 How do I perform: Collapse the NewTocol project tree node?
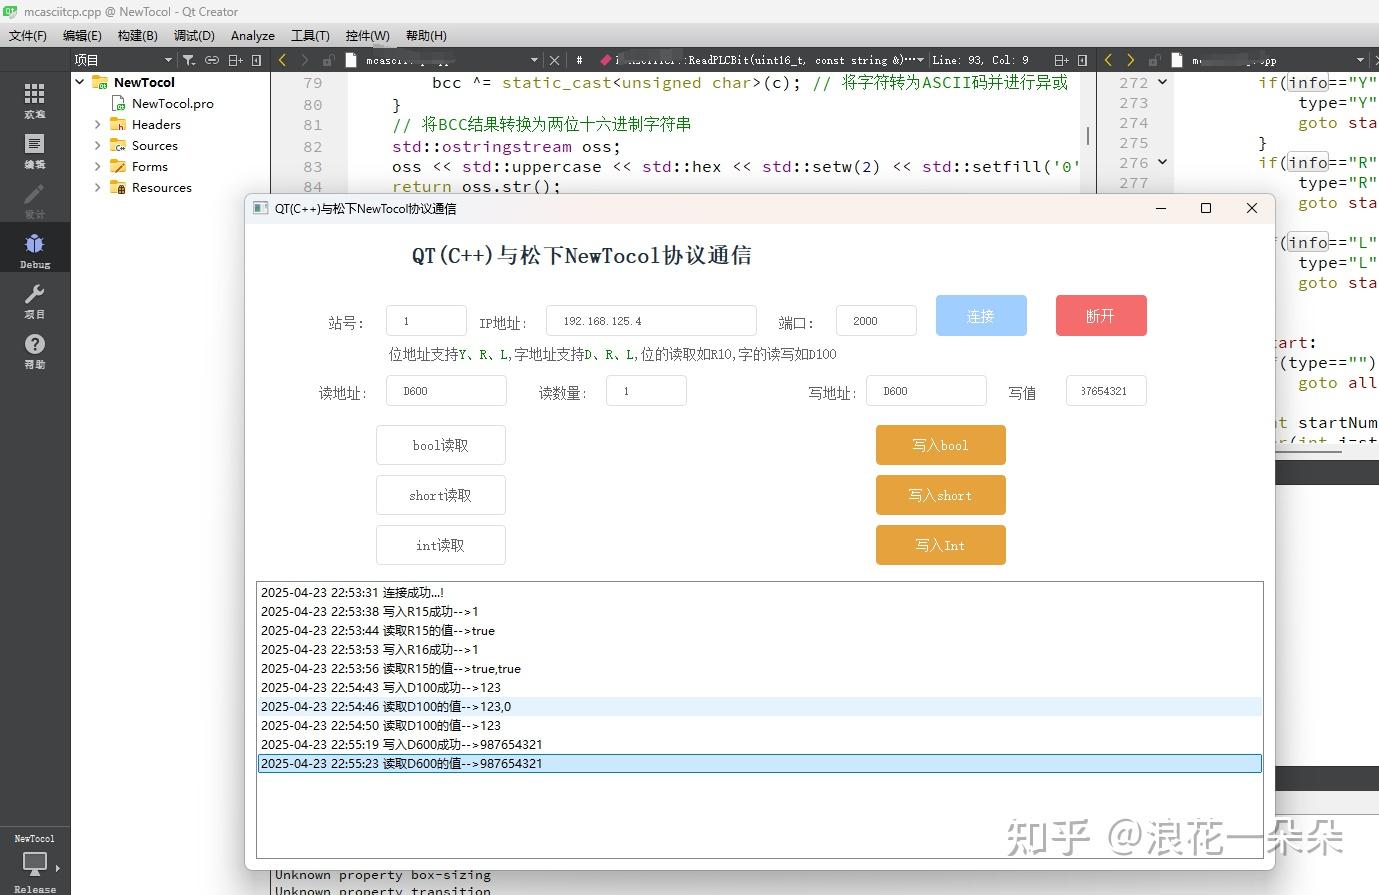coord(80,82)
